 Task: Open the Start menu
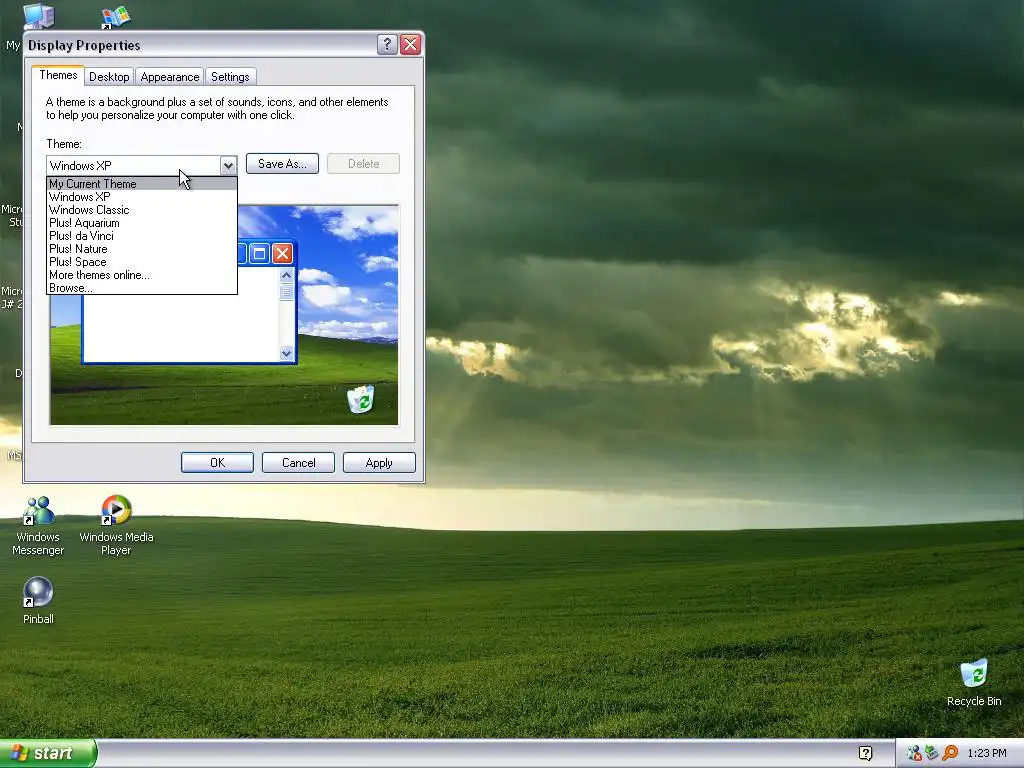click(47, 753)
